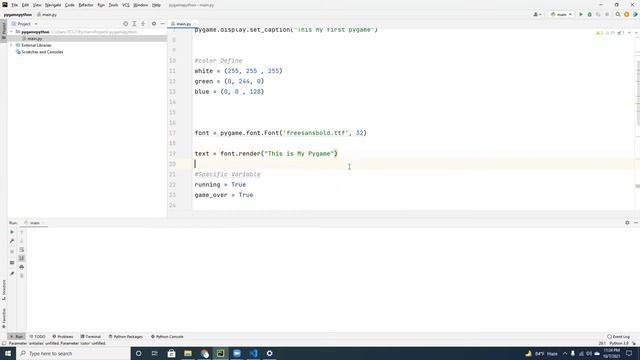Open the Event Log button
This screenshot has width=640, height=360.
(618, 337)
